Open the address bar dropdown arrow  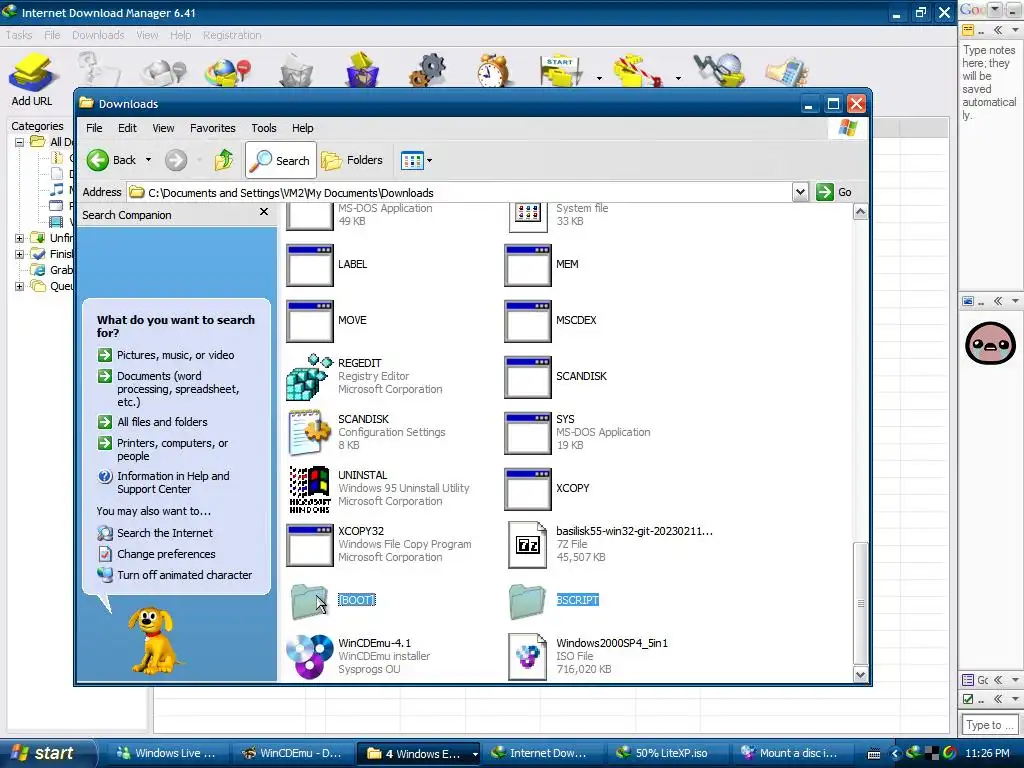pos(801,192)
